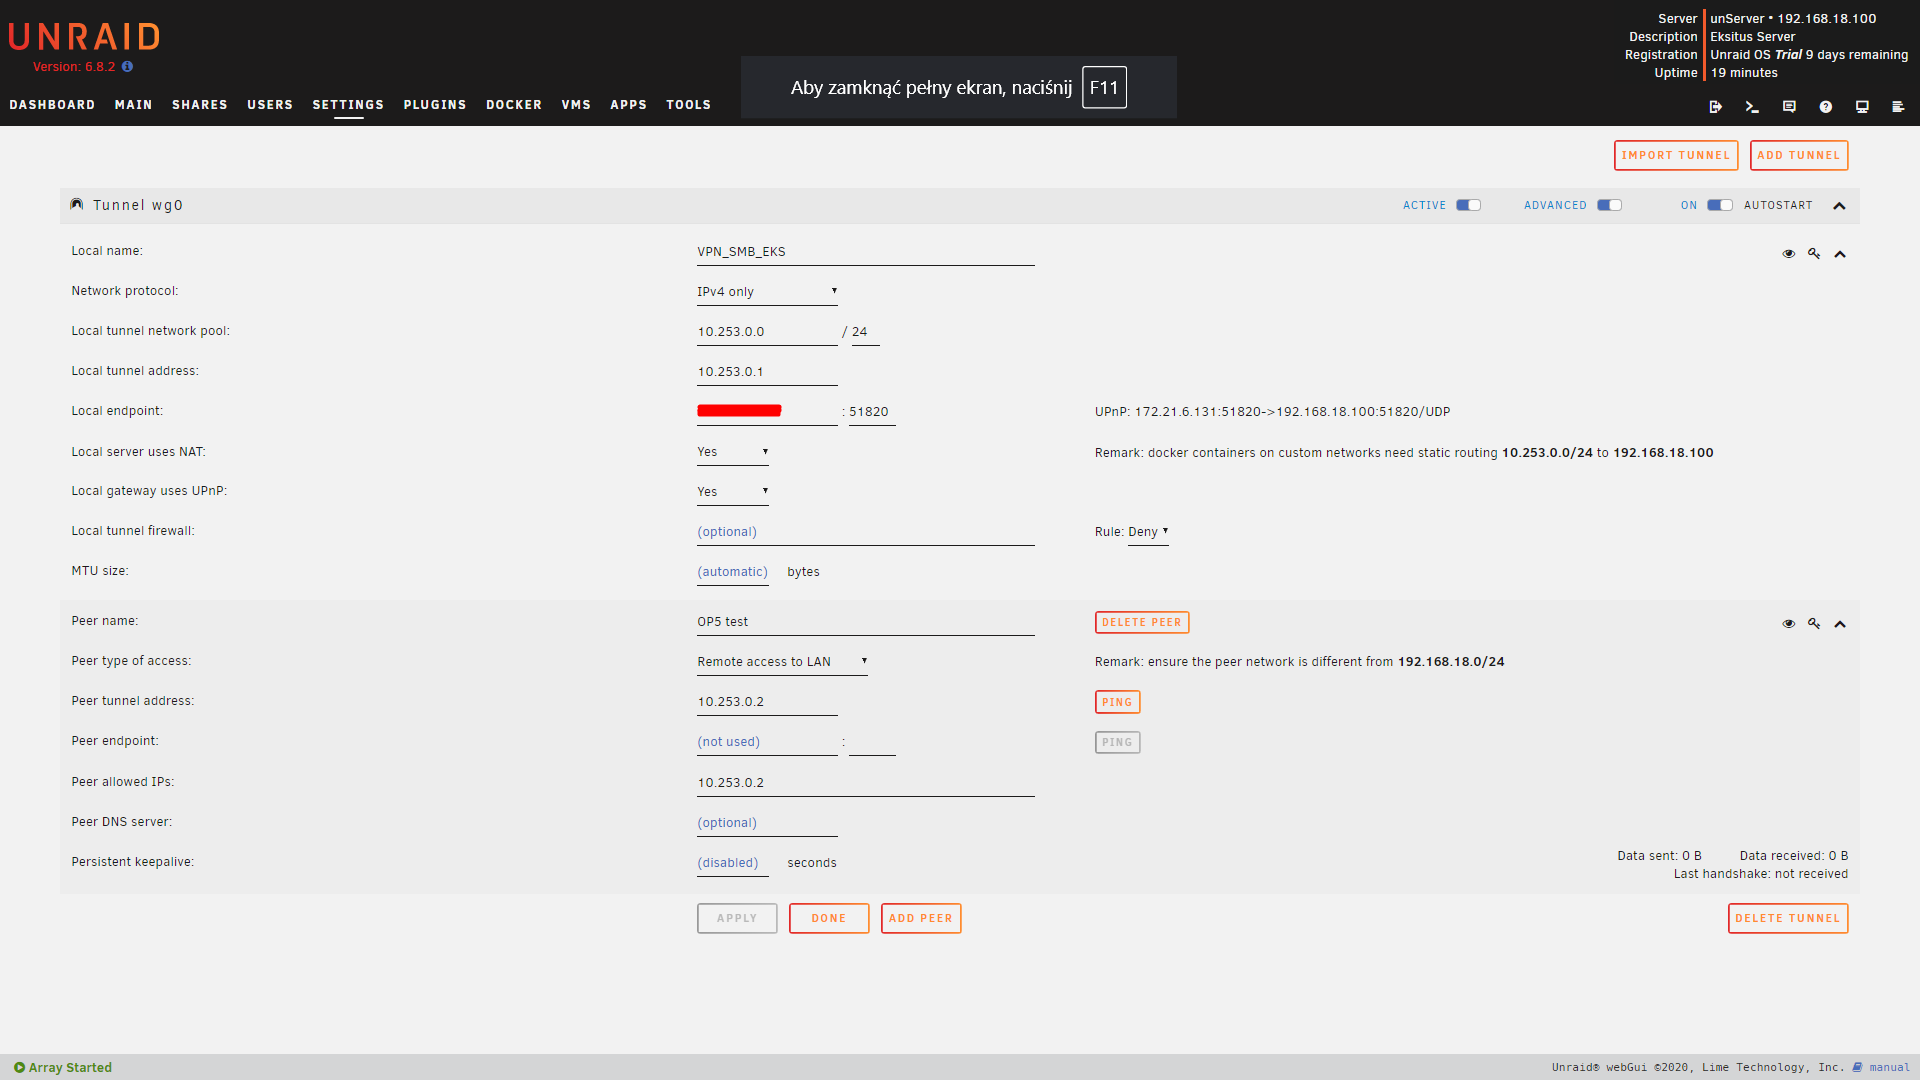Open the Peer type of access dropdown
The width and height of the screenshot is (1920, 1080).
(782, 662)
